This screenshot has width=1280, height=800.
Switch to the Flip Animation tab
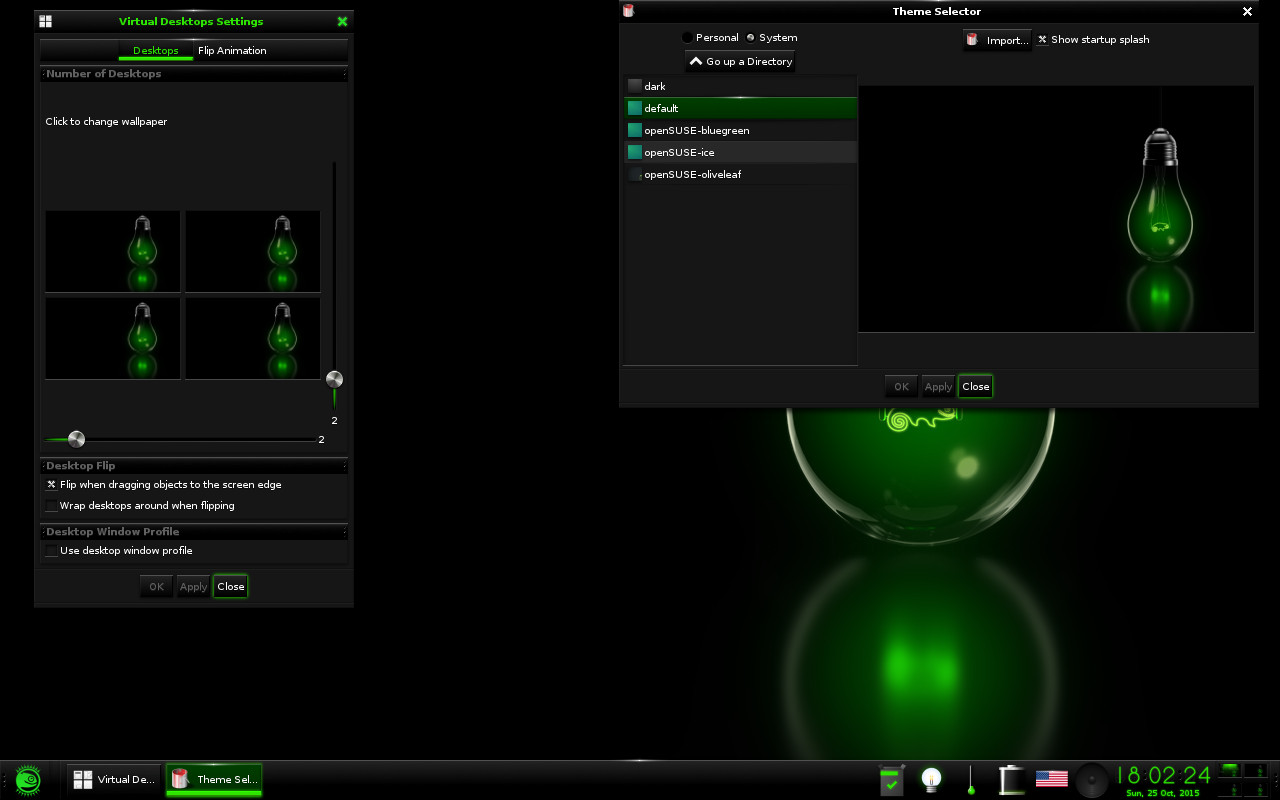(232, 51)
